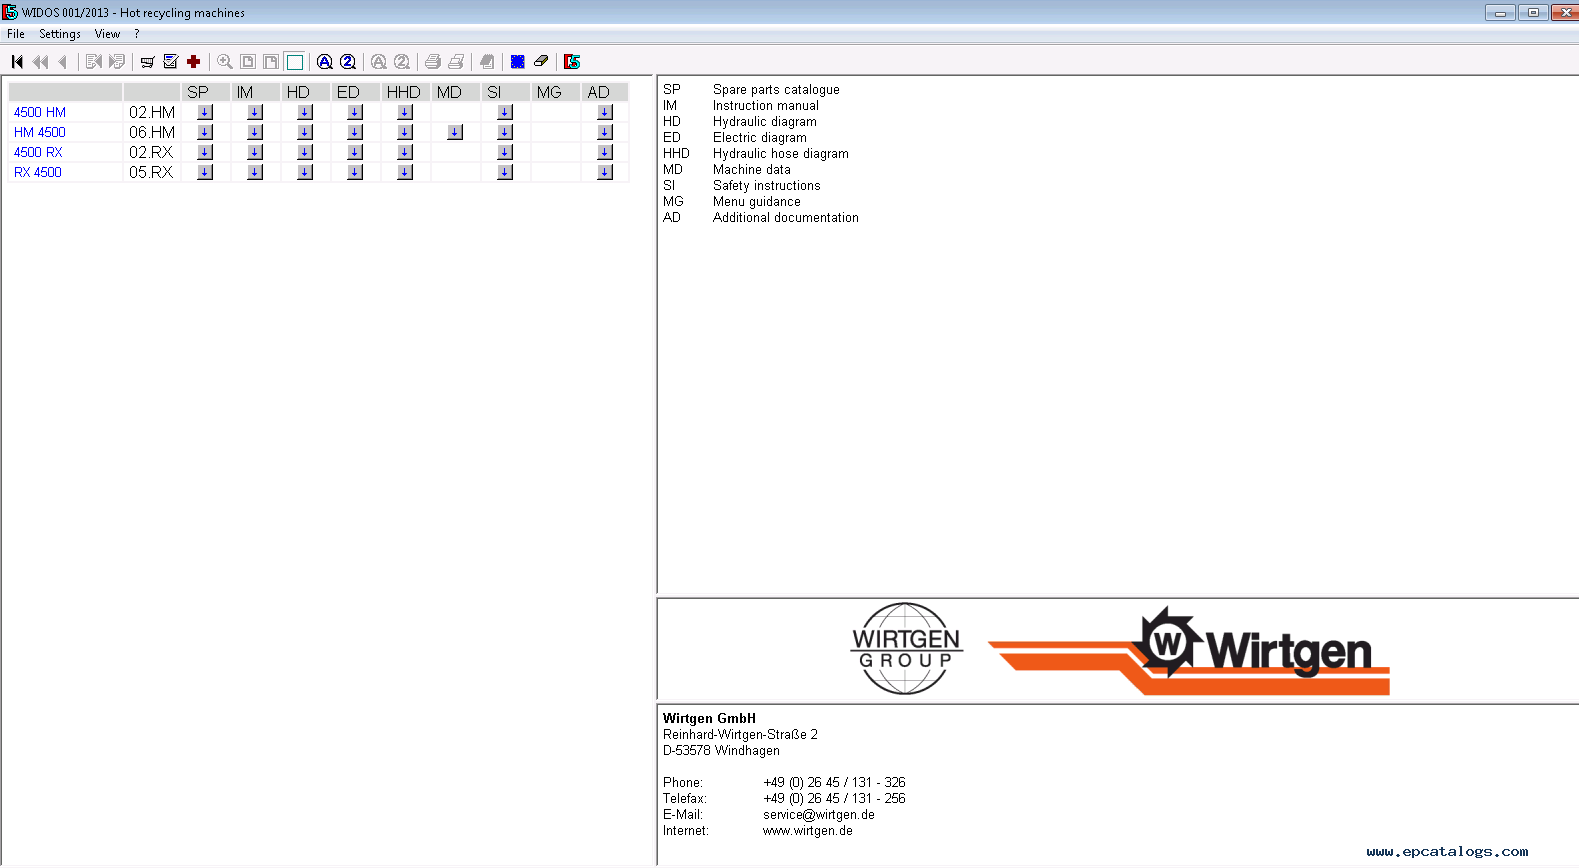1579x868 pixels.
Task: Open the HM 4500 machine link
Action: [40, 133]
